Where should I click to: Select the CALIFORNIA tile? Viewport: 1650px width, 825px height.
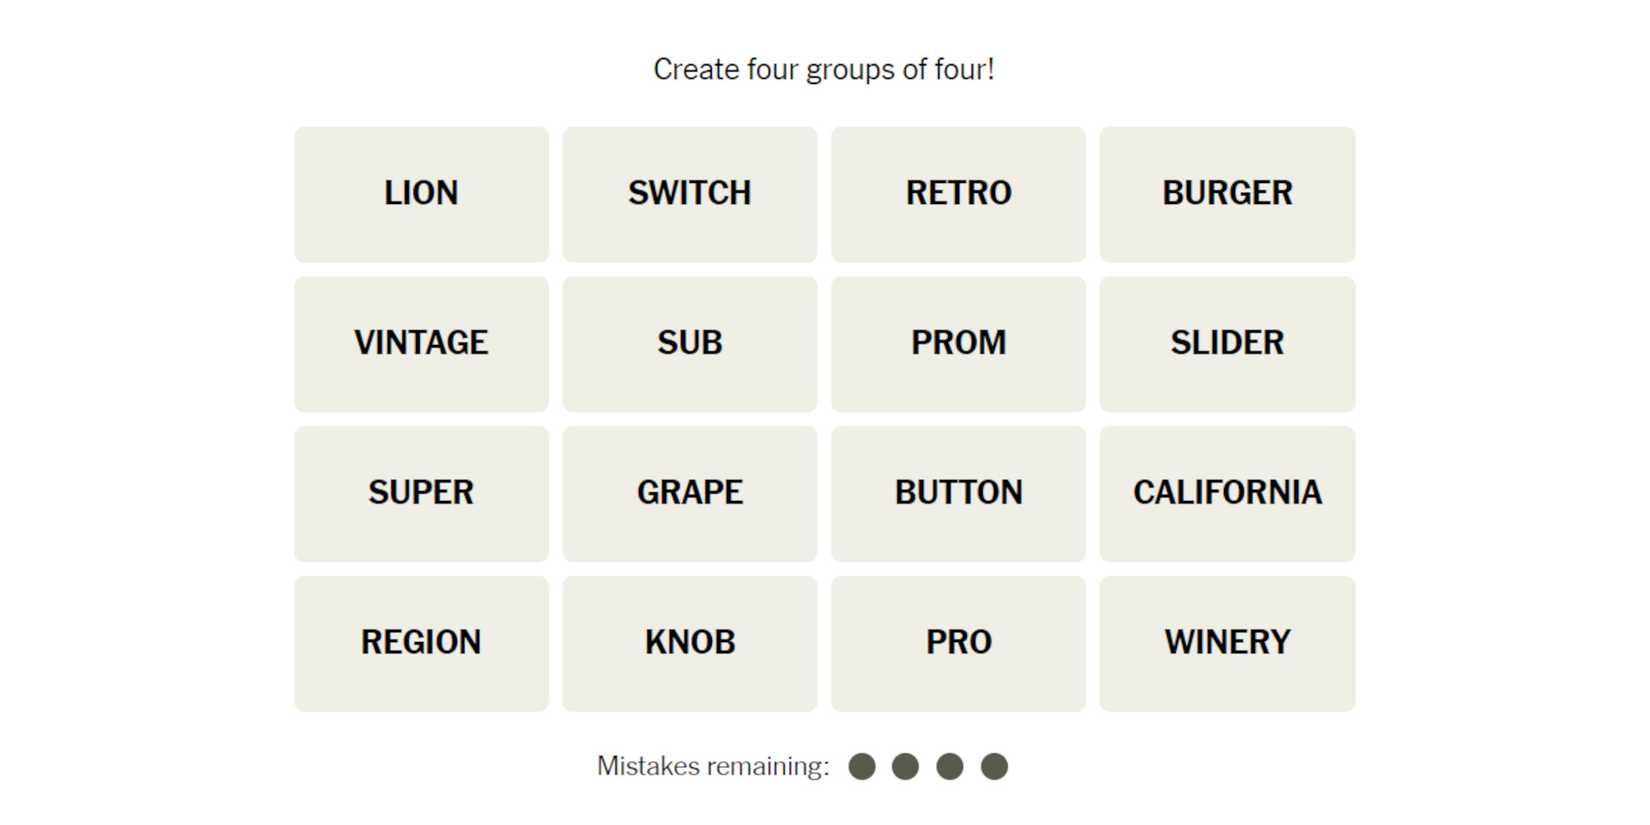point(1227,493)
